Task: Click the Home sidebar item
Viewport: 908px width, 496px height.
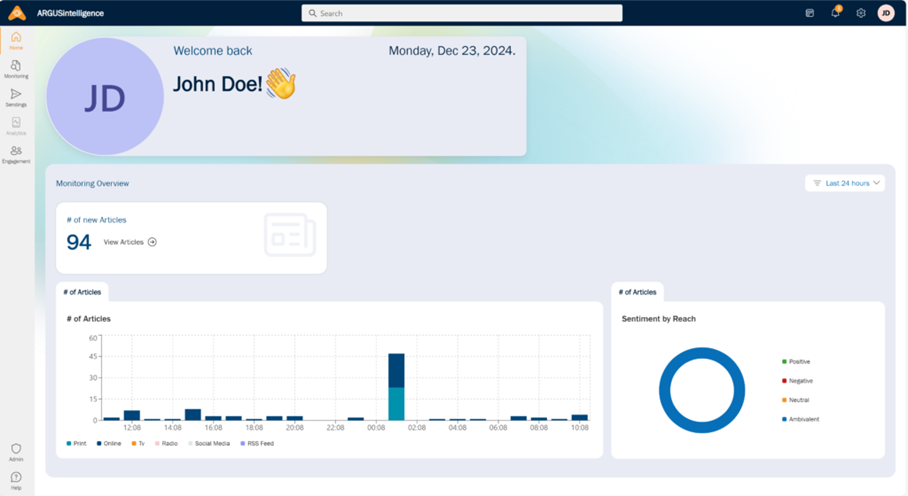Action: 16,40
